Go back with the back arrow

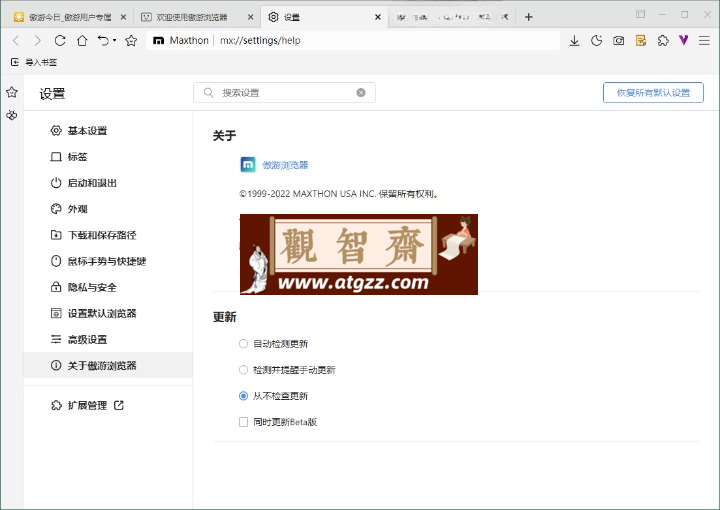(16, 41)
